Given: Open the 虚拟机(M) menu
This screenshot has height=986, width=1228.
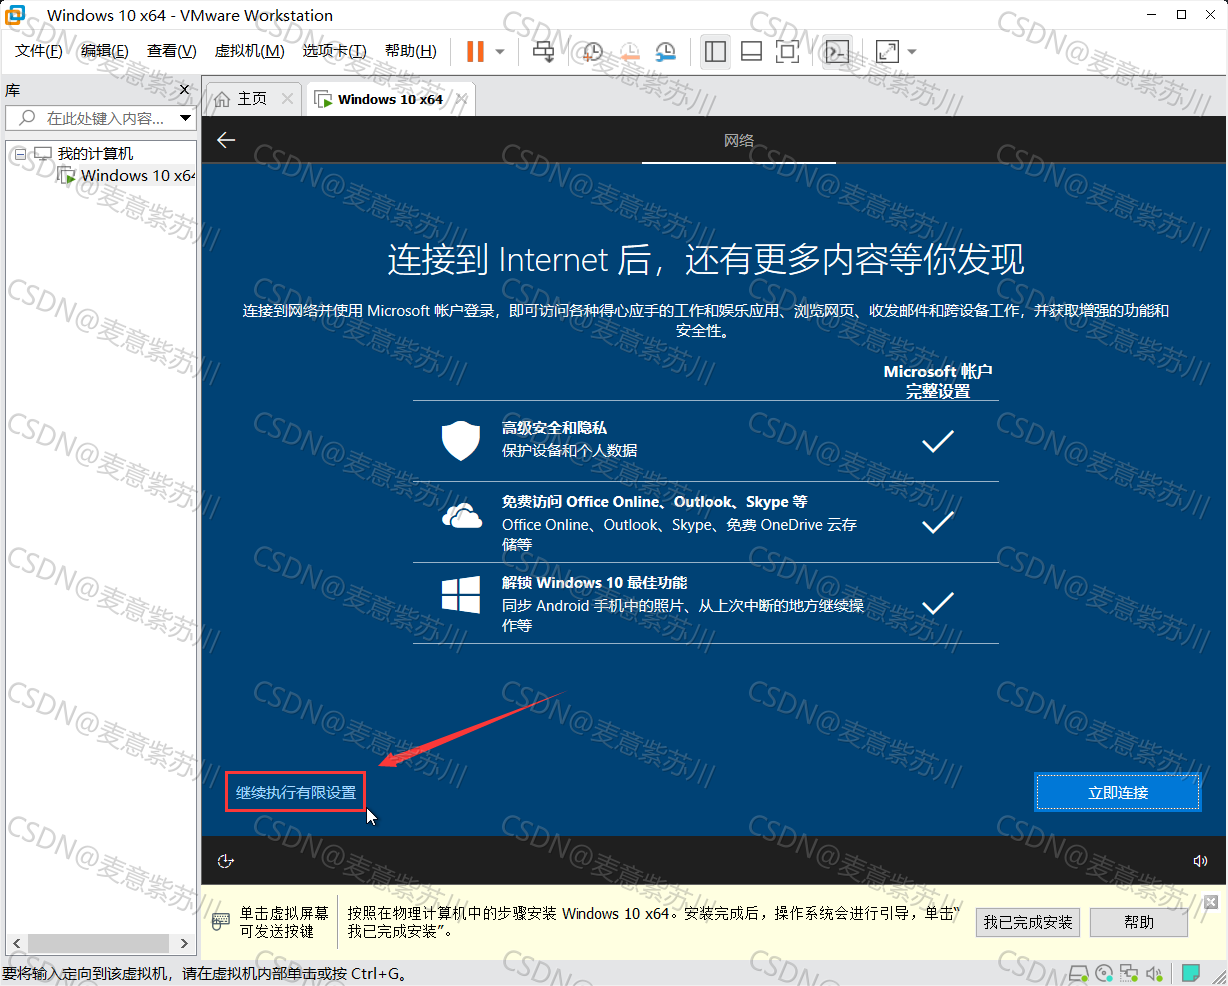Looking at the screenshot, I should (250, 51).
